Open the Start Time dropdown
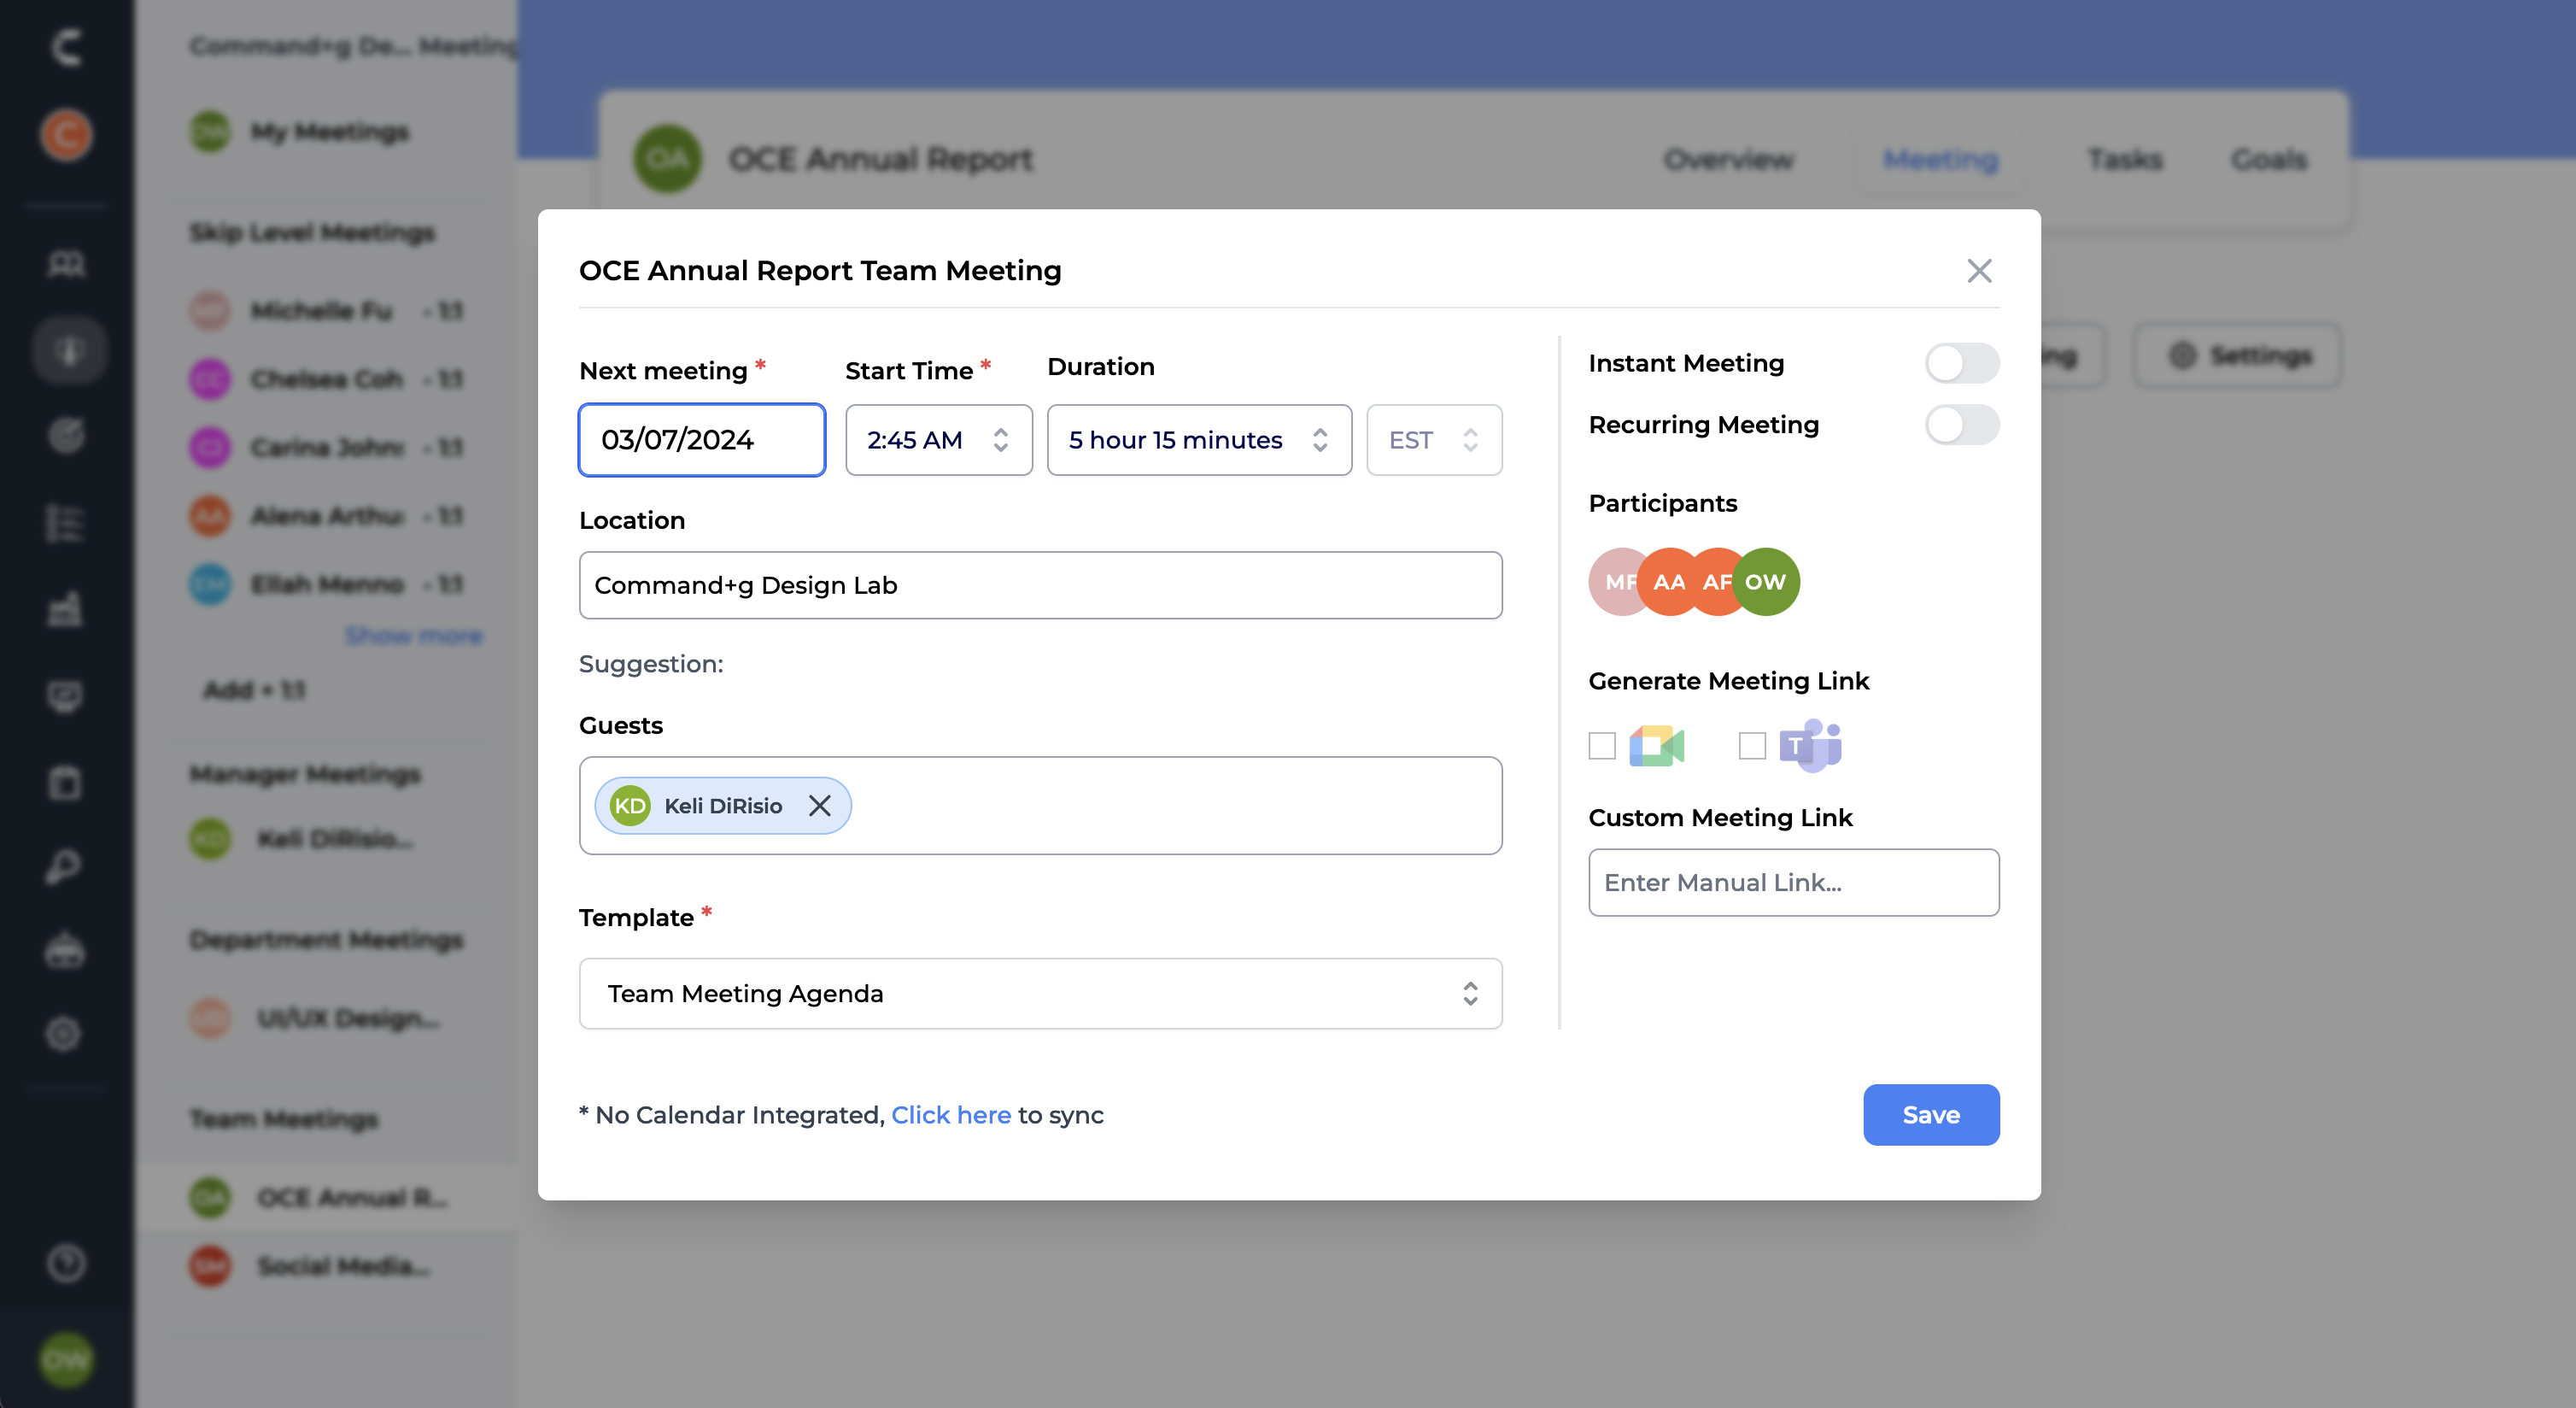 pos(938,440)
